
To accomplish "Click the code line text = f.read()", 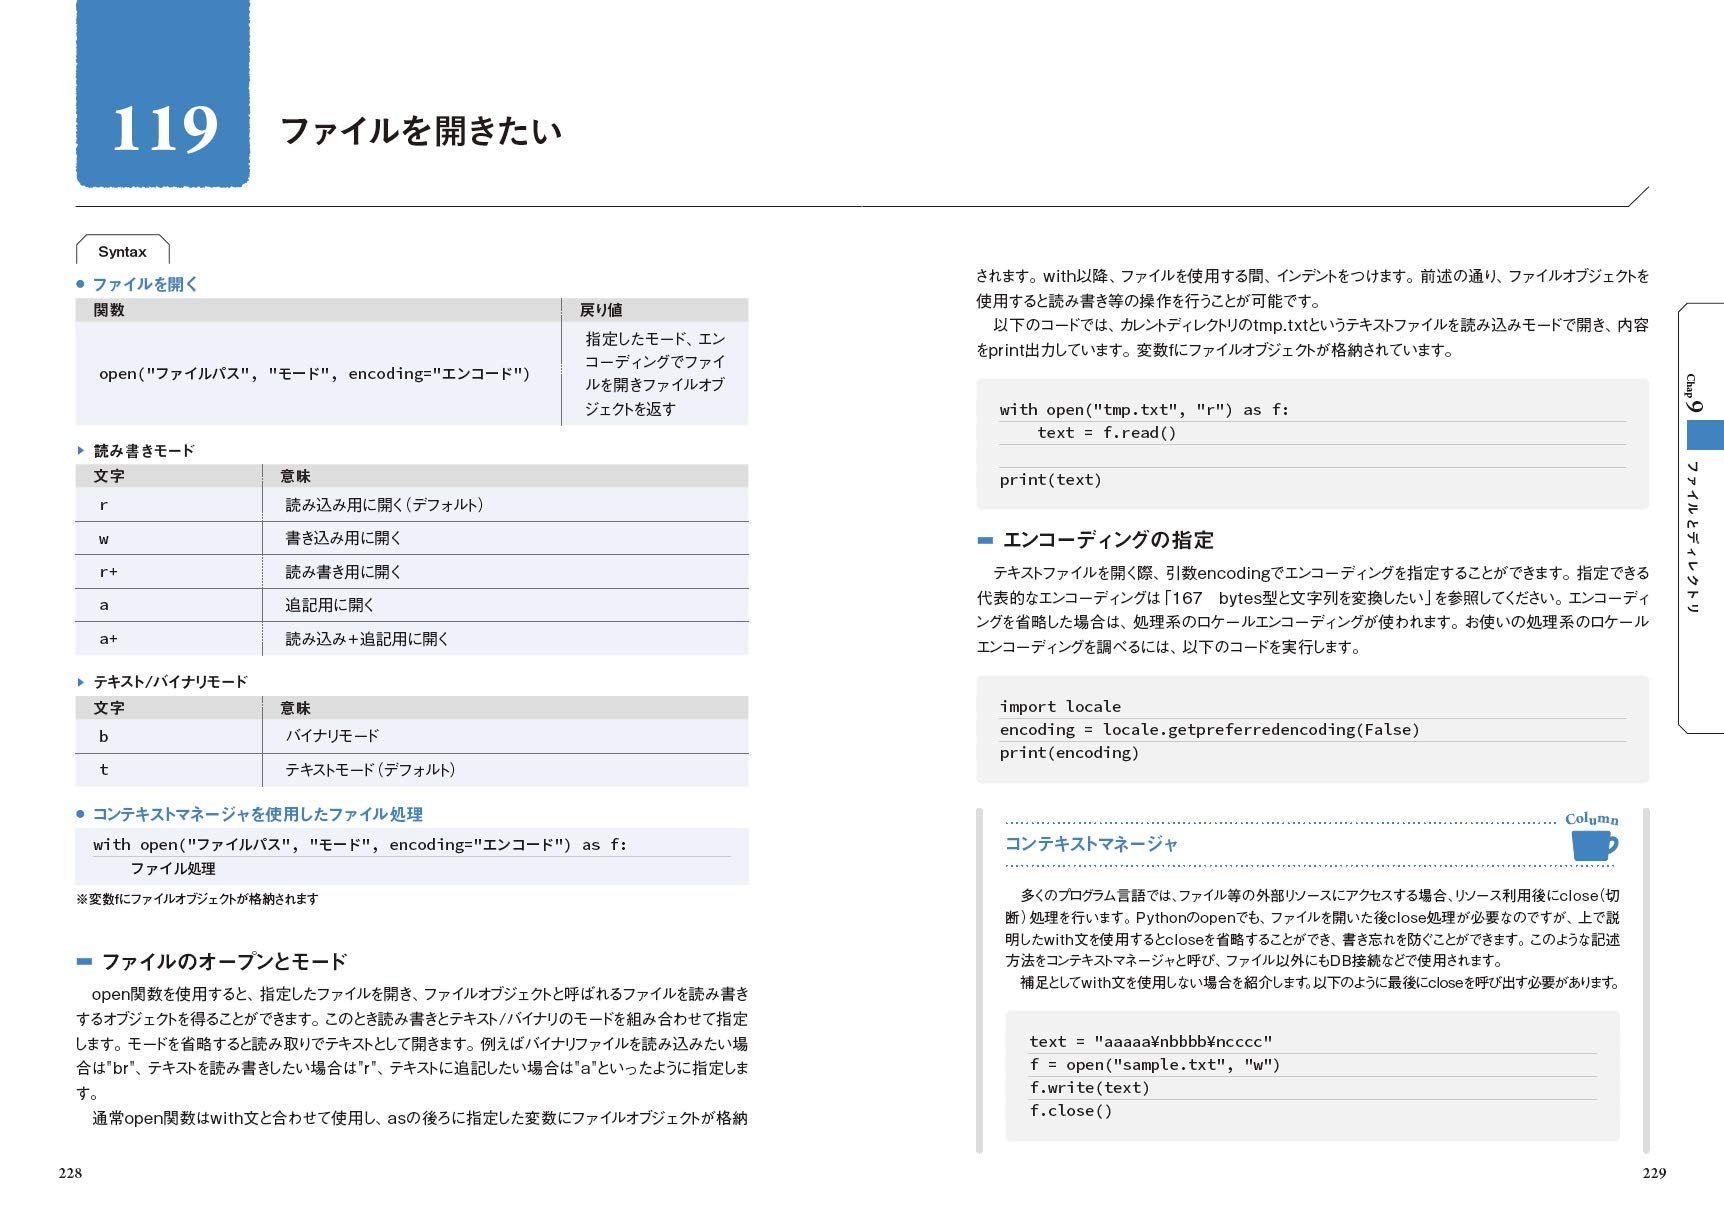I will click(1107, 433).
